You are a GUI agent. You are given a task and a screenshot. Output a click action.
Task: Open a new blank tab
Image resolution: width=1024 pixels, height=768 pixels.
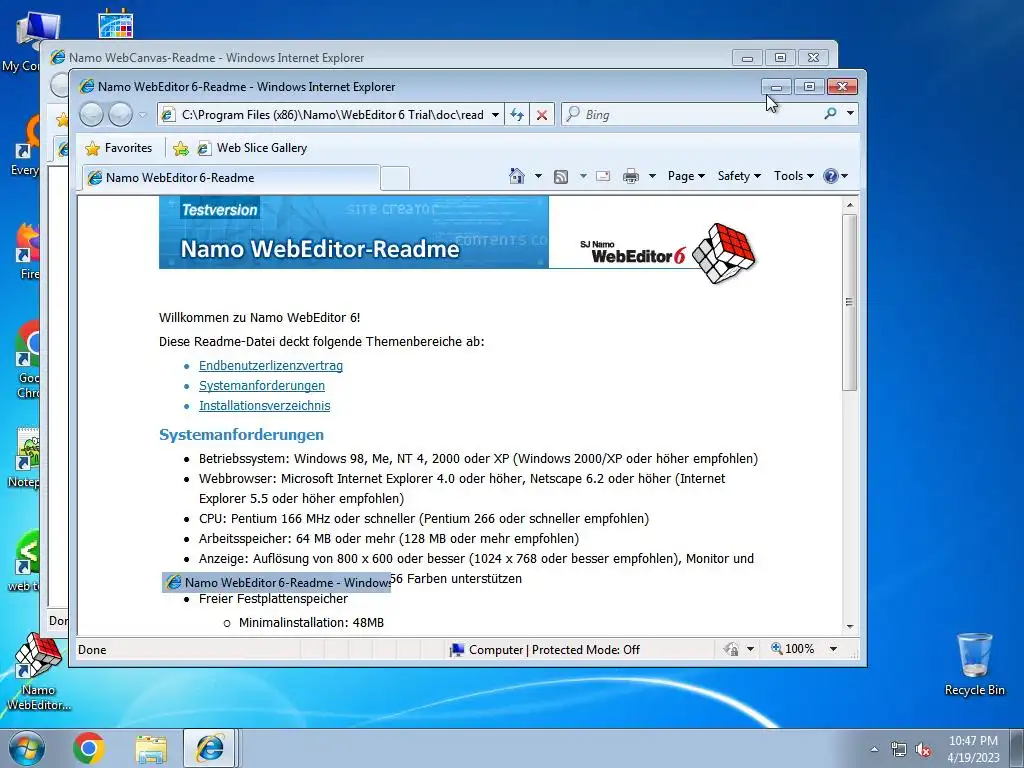tap(394, 178)
